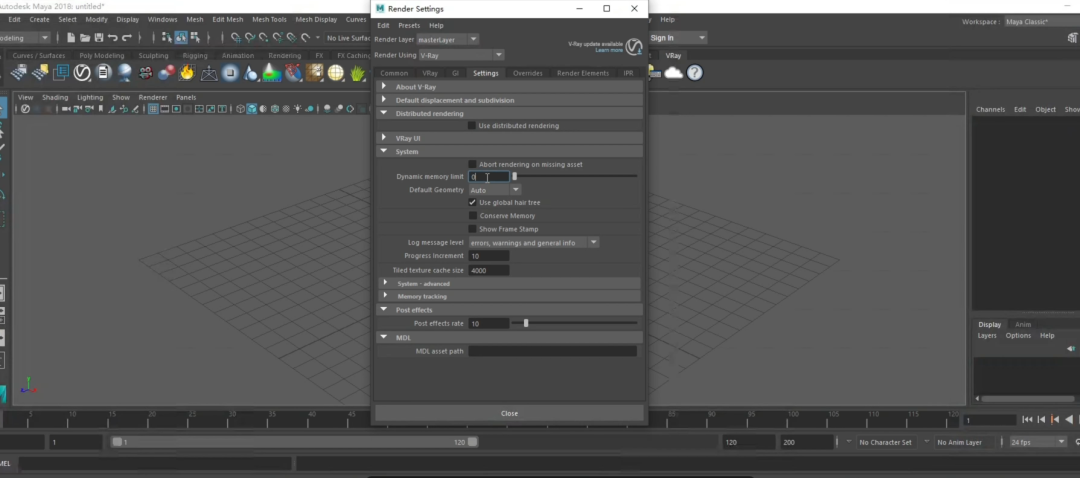Image resolution: width=1080 pixels, height=478 pixels.
Task: Click the Learn more link
Action: pos(609,50)
